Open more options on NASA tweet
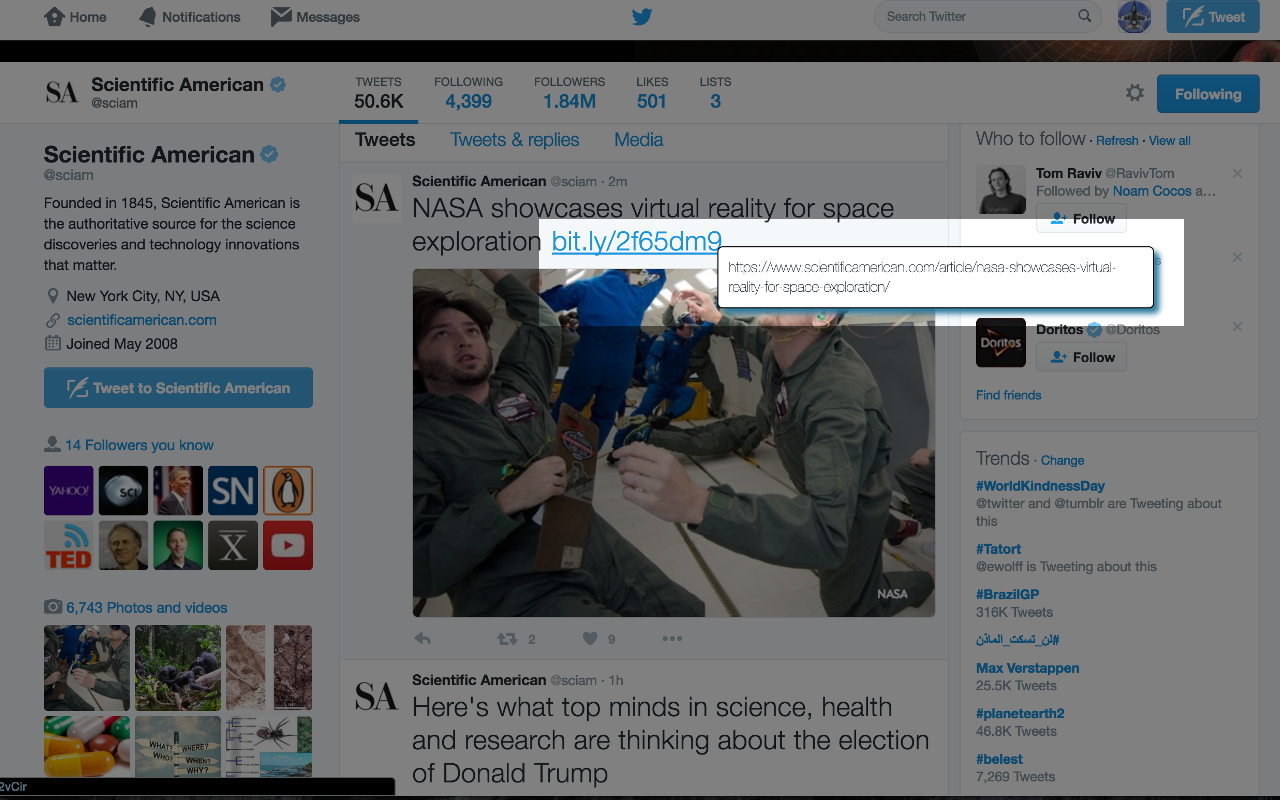 click(672, 638)
